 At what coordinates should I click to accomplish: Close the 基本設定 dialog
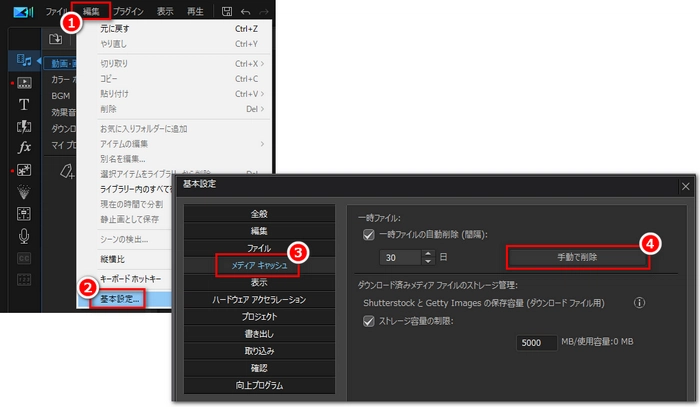coord(686,187)
